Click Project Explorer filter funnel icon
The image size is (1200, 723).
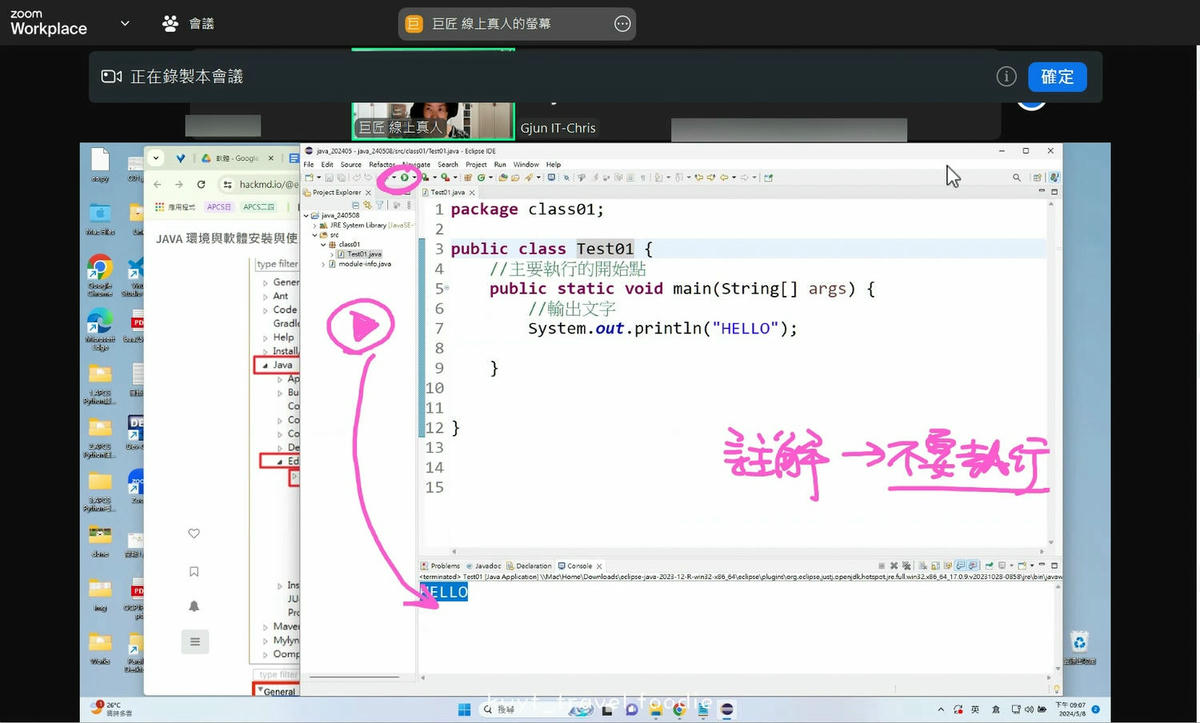point(380,205)
